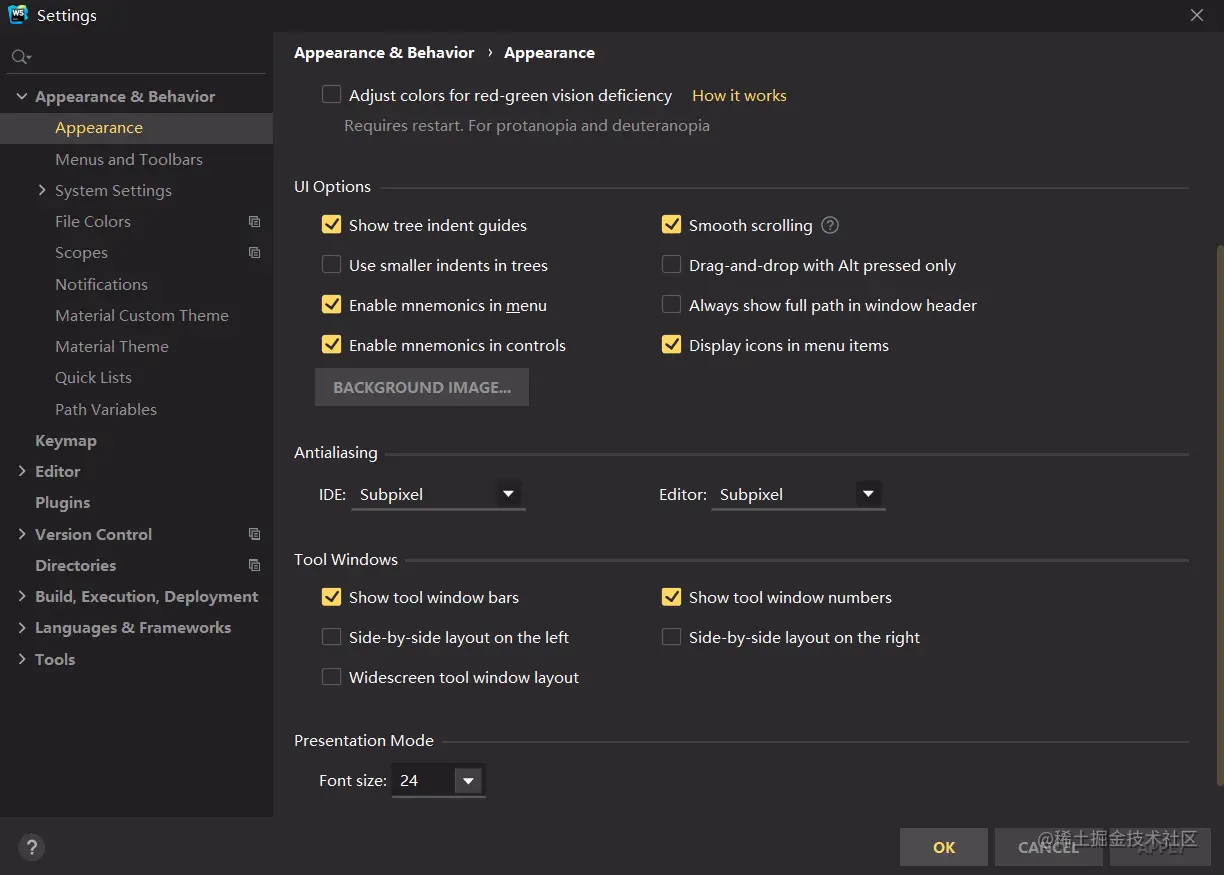
Task: Click the search magnifier icon
Action: 20,57
